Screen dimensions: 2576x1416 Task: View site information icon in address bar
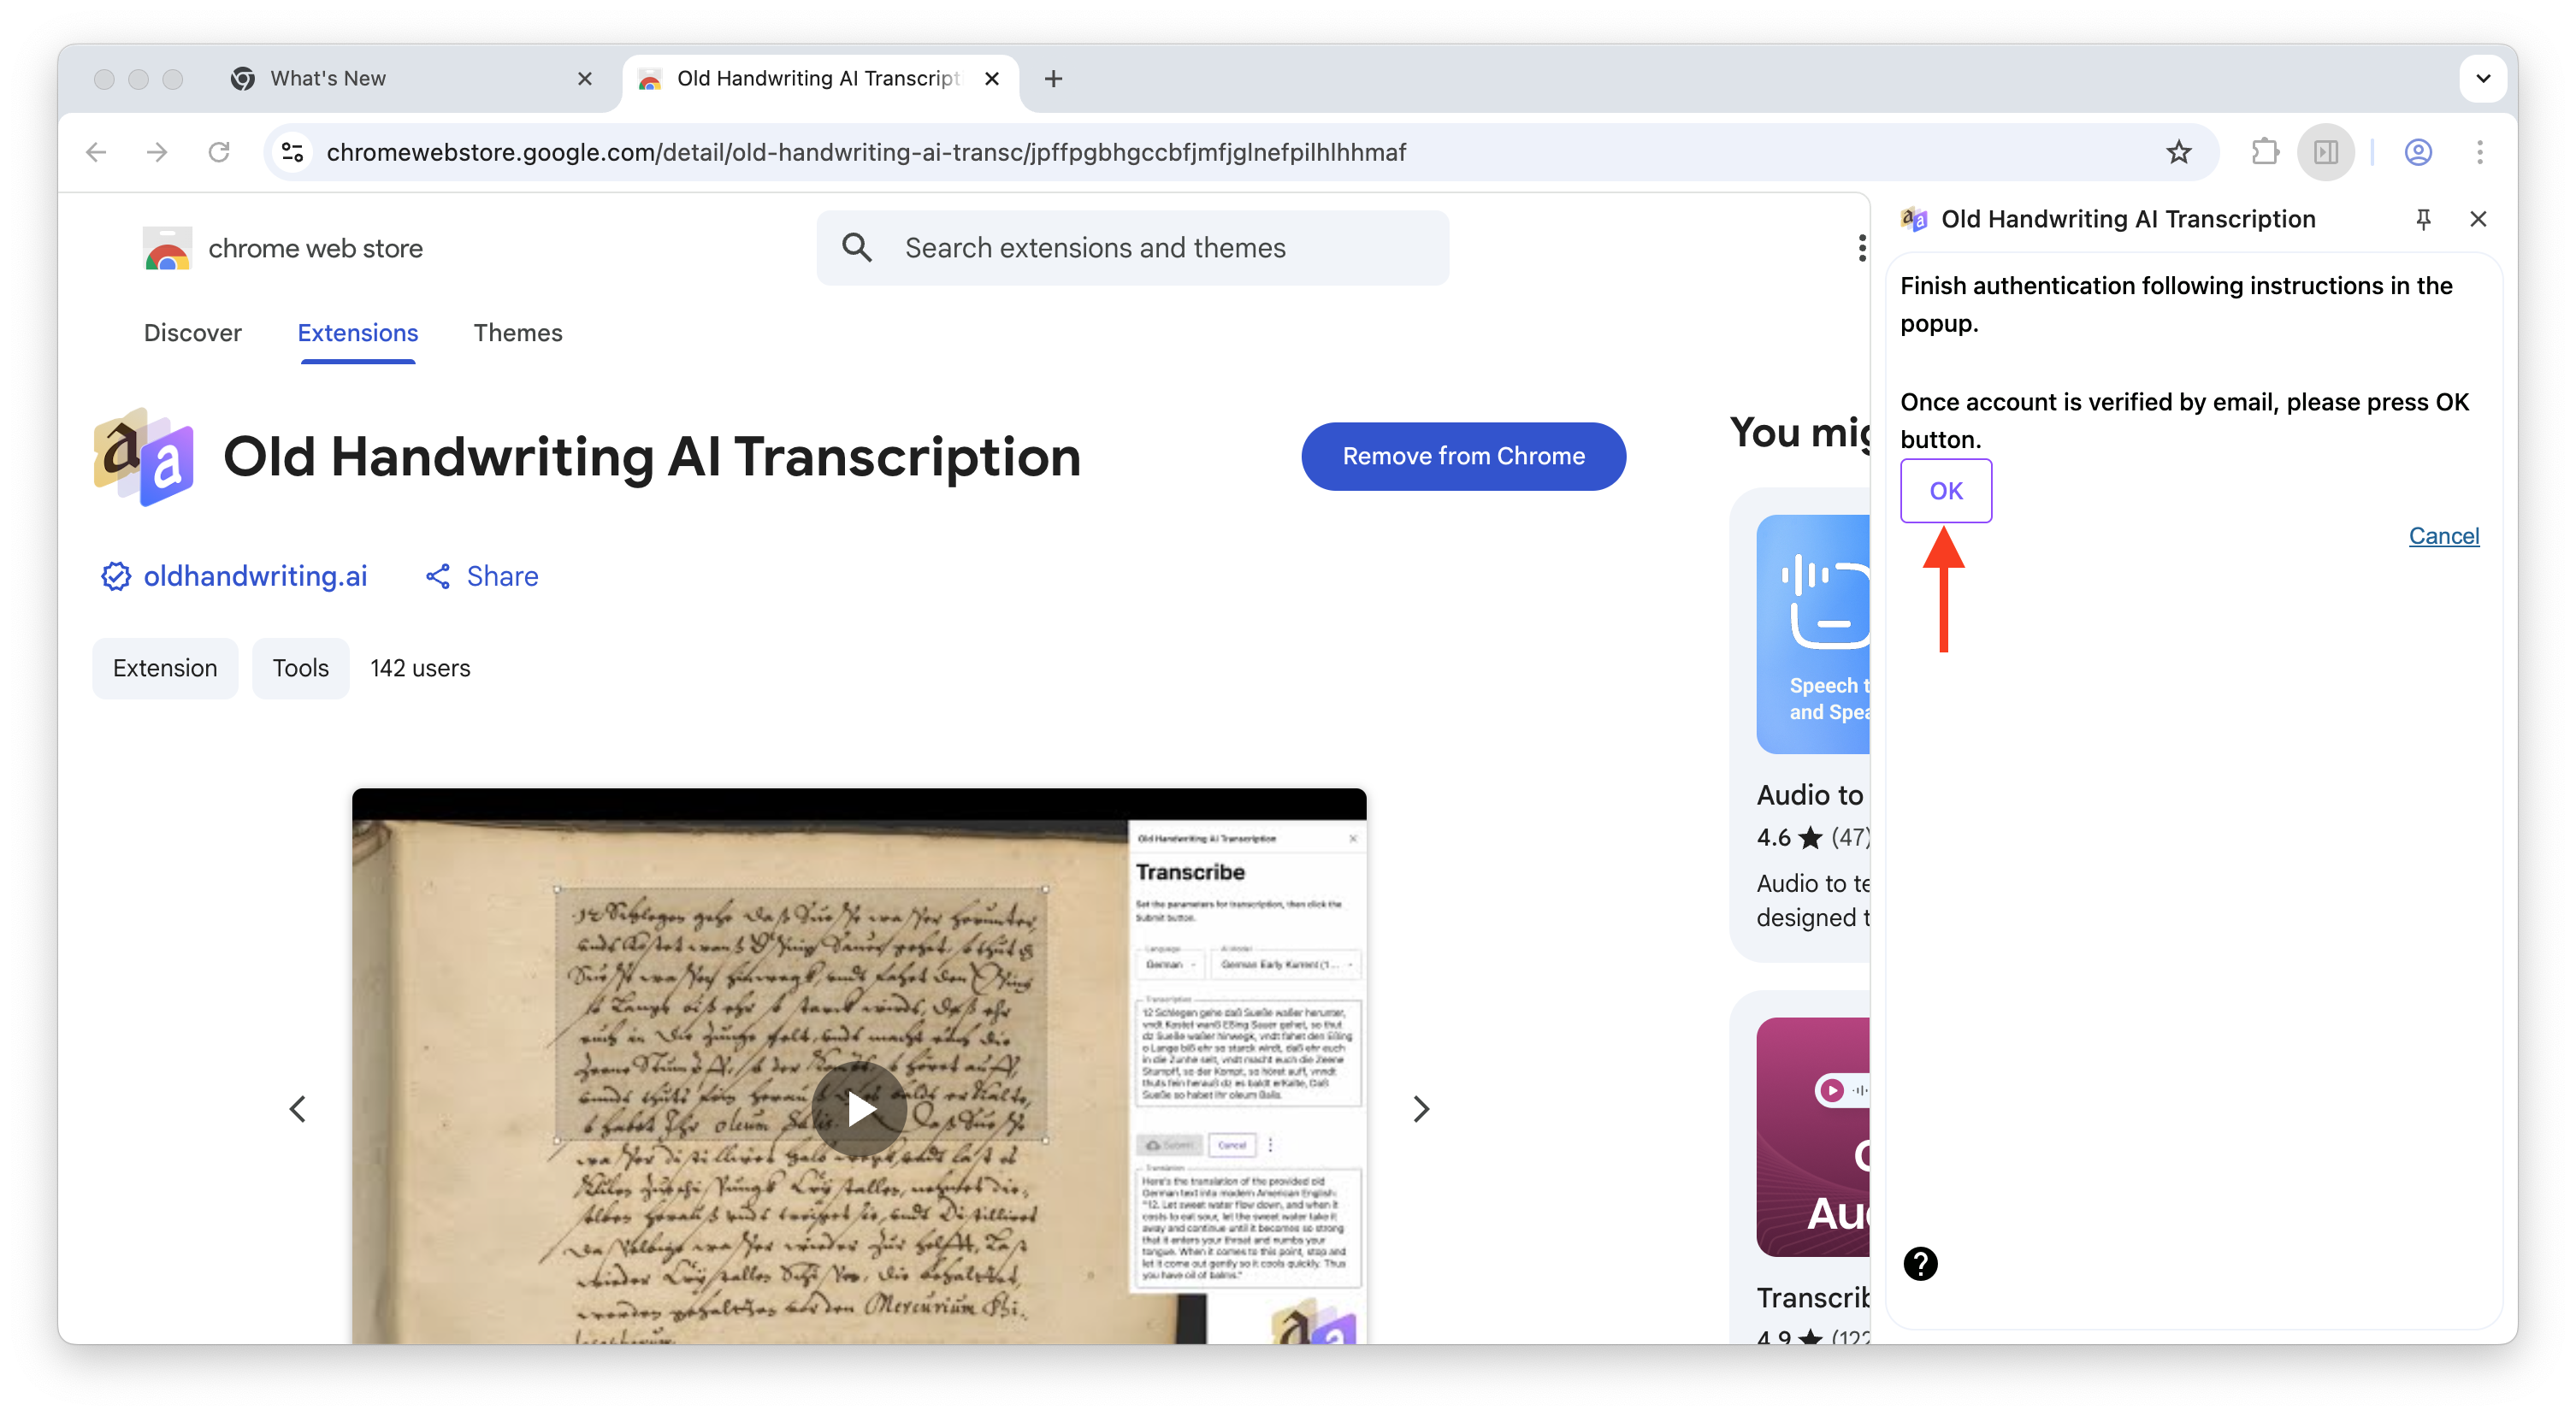292,152
